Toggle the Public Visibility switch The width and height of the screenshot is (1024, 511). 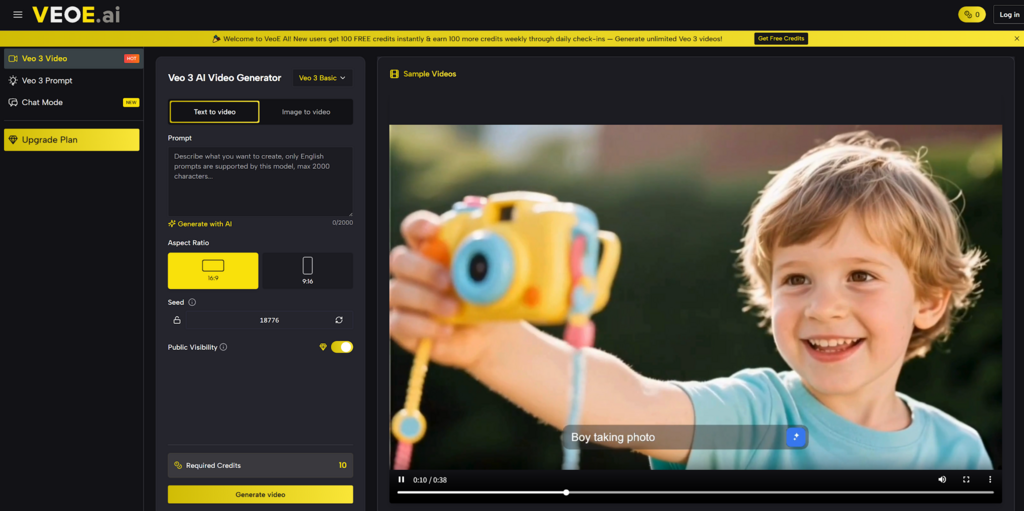click(x=342, y=347)
